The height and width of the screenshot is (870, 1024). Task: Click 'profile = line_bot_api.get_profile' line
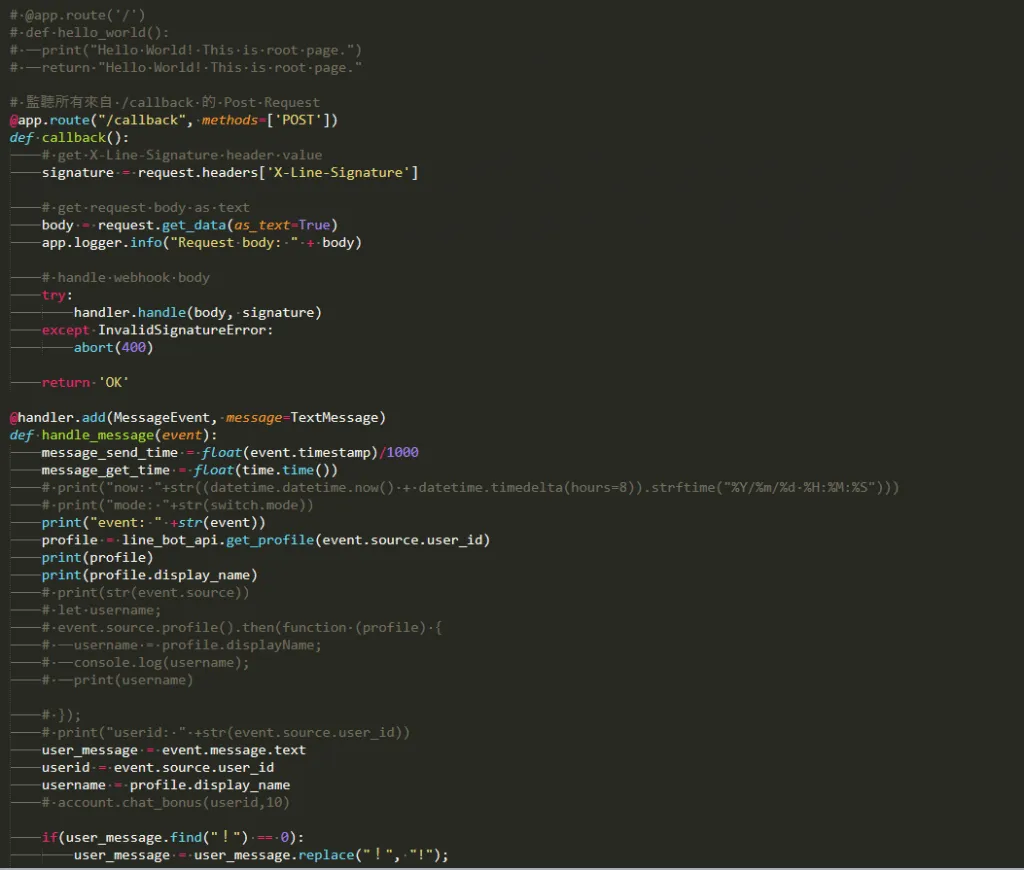click(266, 540)
